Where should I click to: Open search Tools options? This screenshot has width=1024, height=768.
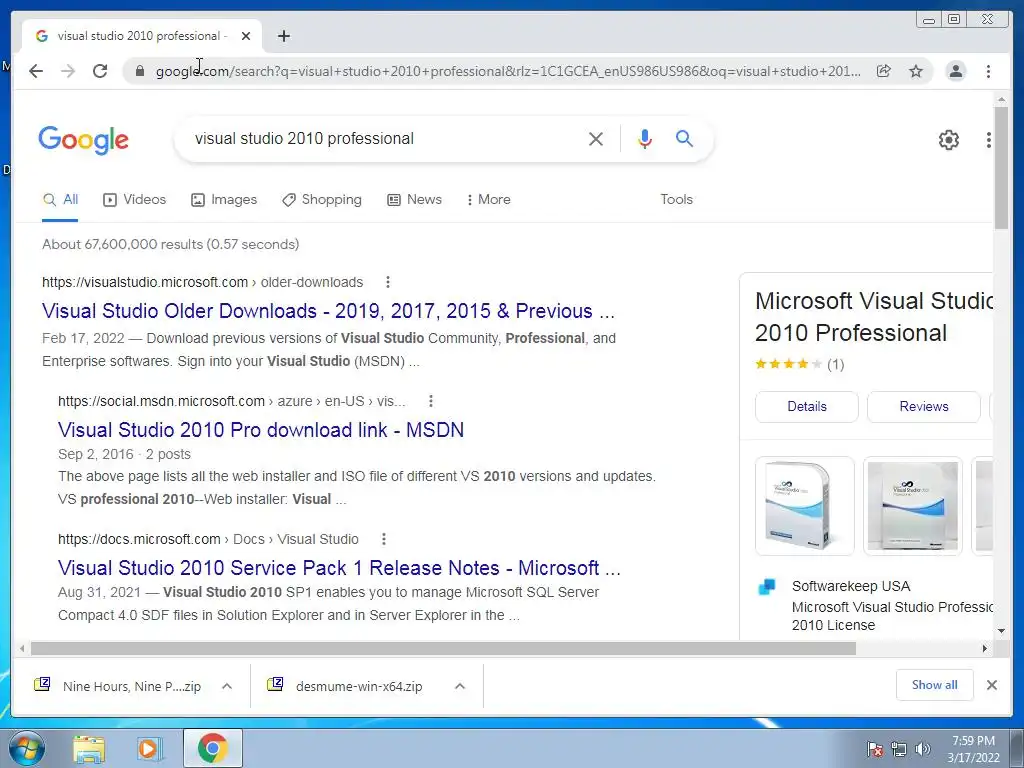676,200
